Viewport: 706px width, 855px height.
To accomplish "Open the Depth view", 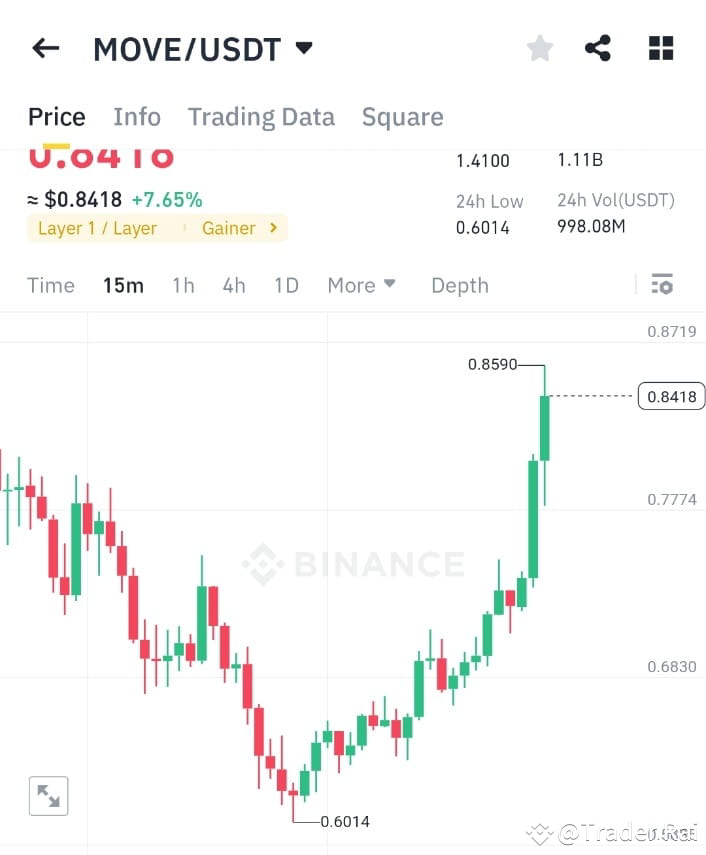I will tap(460, 285).
